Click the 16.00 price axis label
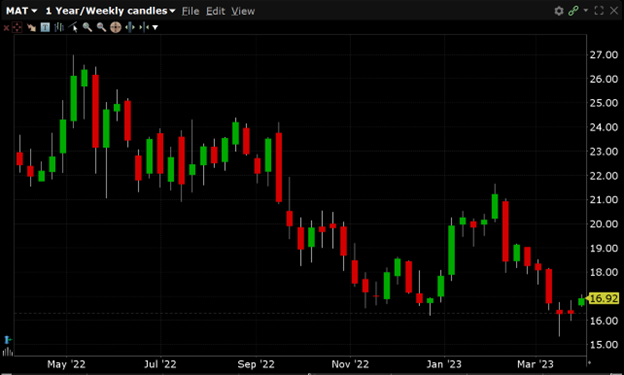 pyautogui.click(x=604, y=321)
